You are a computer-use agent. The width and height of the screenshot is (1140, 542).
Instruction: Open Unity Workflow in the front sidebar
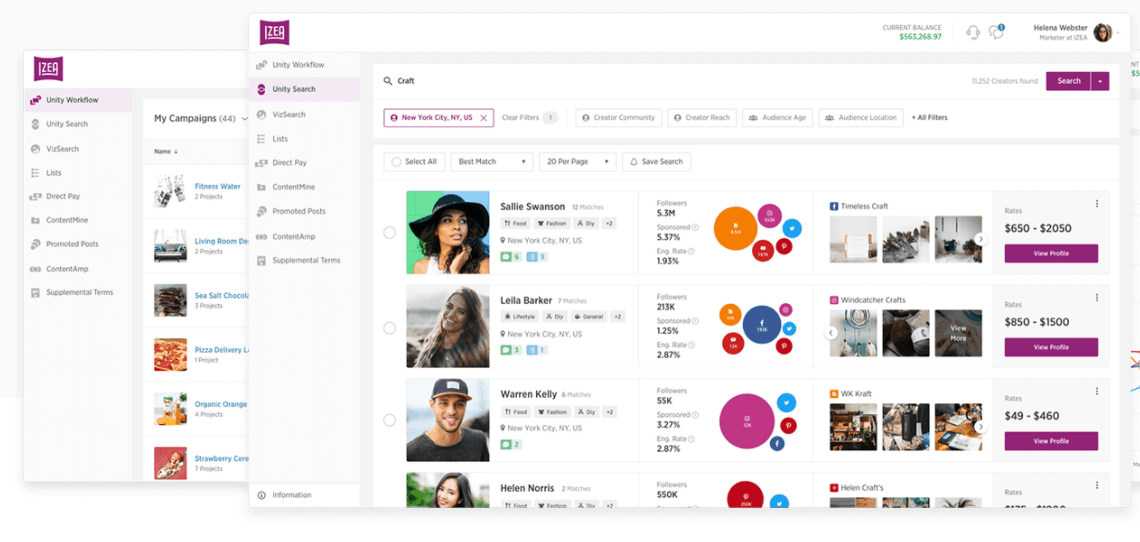pyautogui.click(x=305, y=65)
